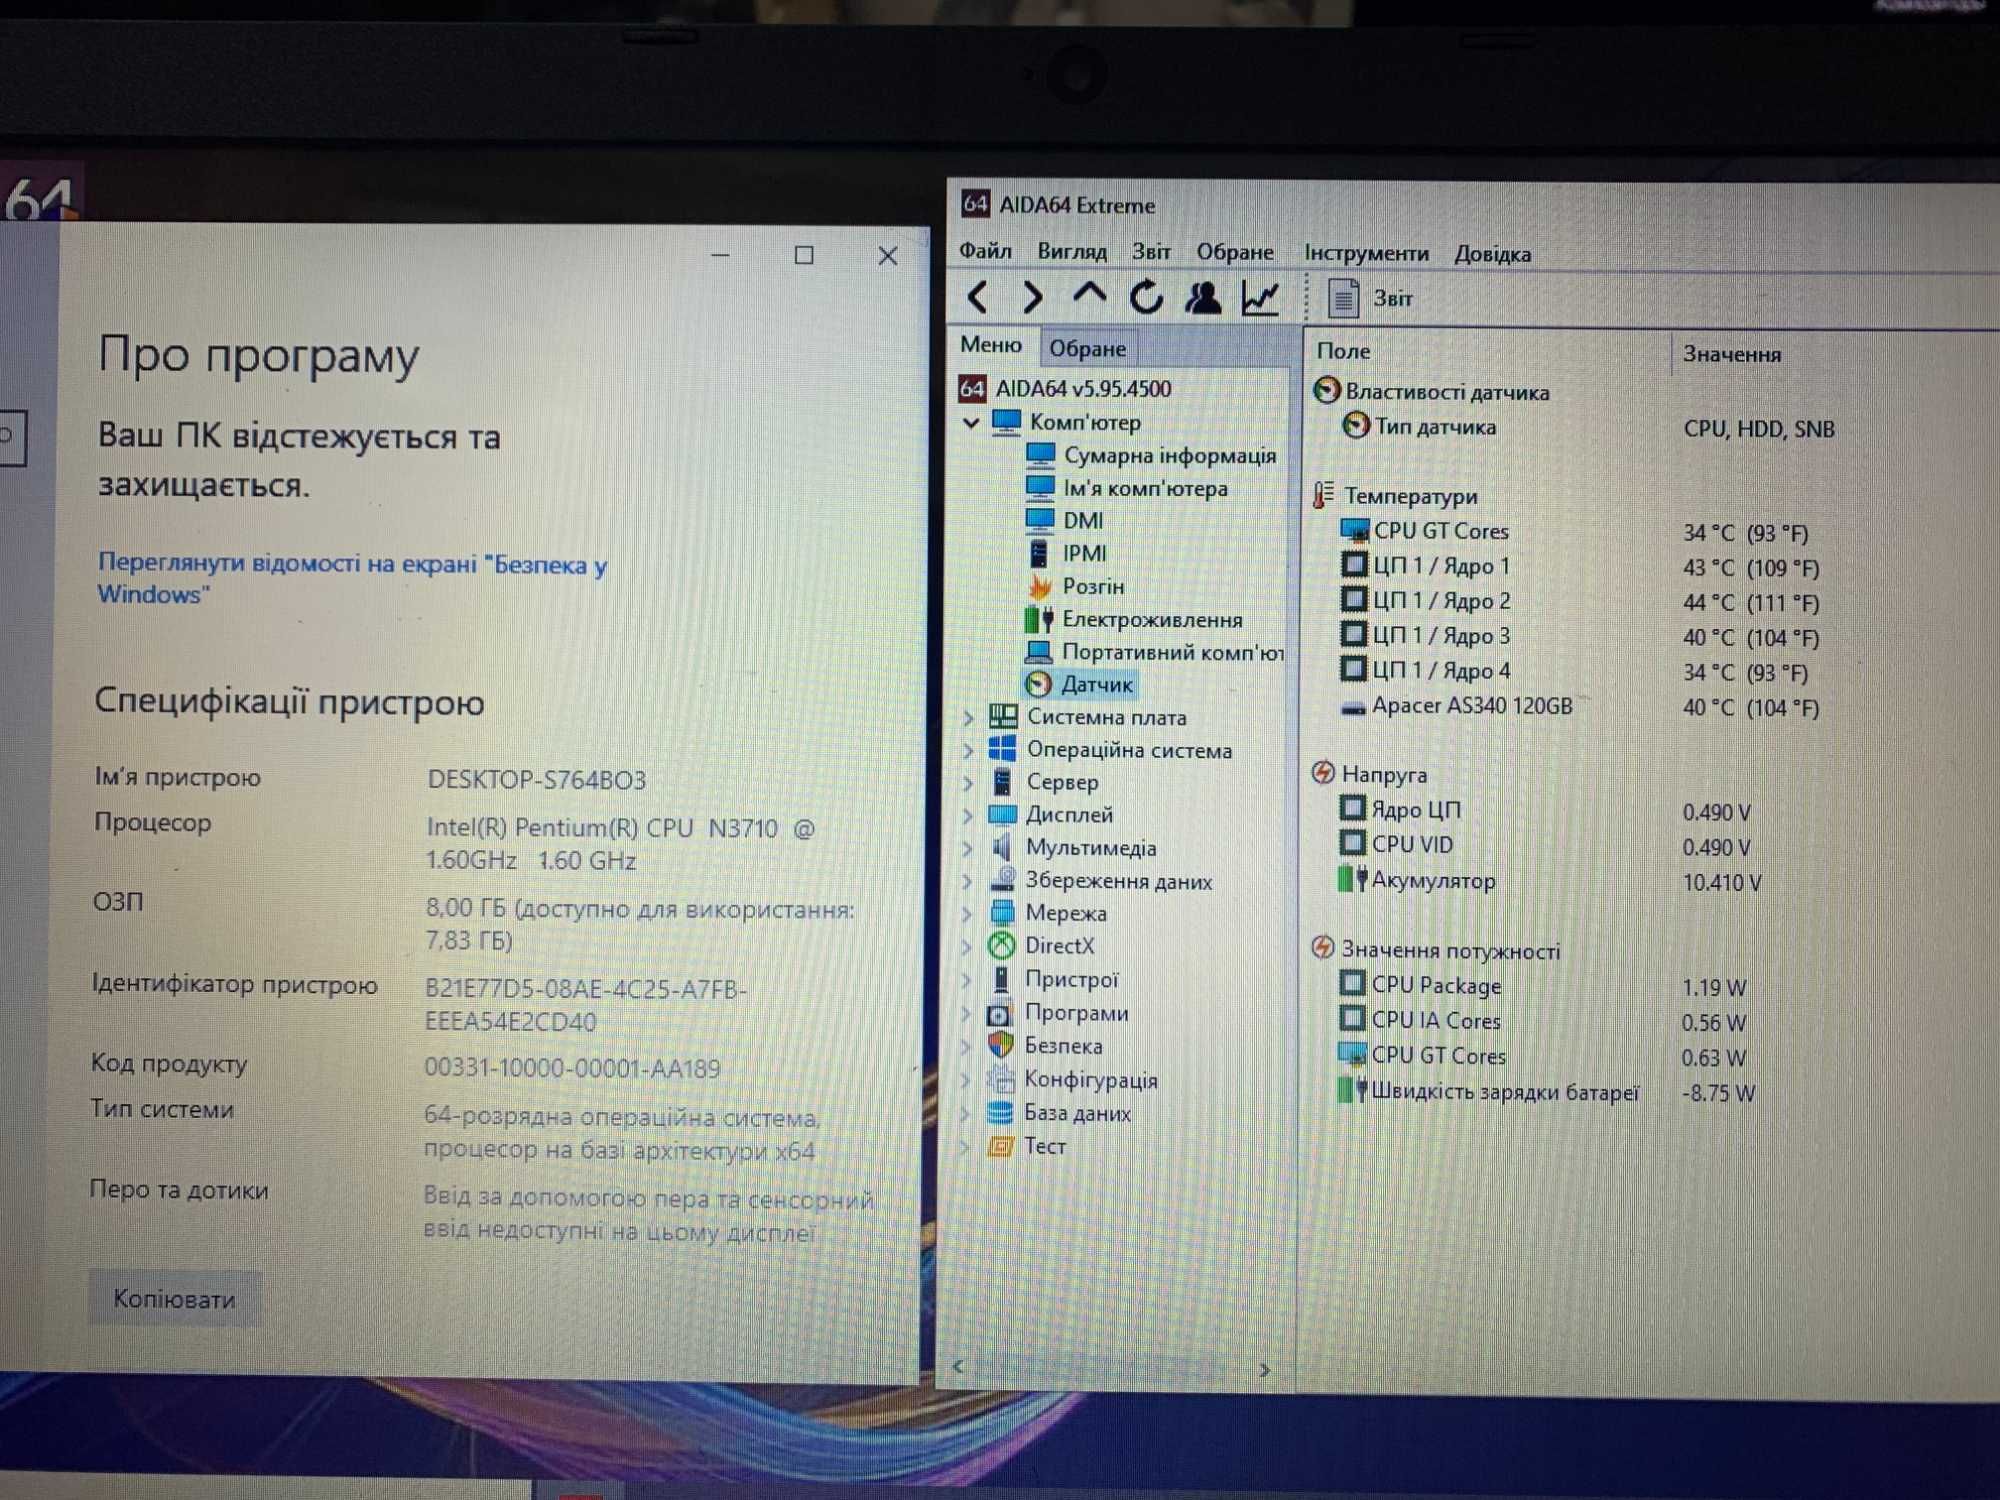Select the ЦП 1 / Ядро 4 row
The image size is (2000, 1500).
(1575, 672)
